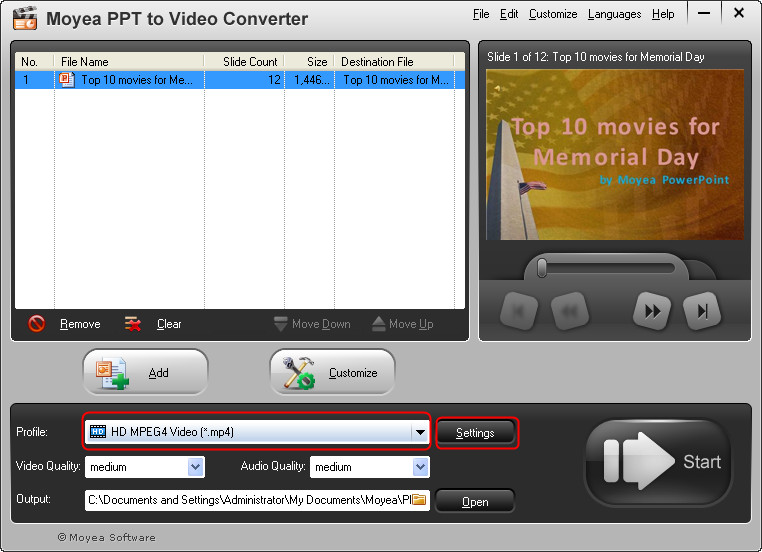Open the Help menu
This screenshot has width=762, height=552.
coord(663,14)
